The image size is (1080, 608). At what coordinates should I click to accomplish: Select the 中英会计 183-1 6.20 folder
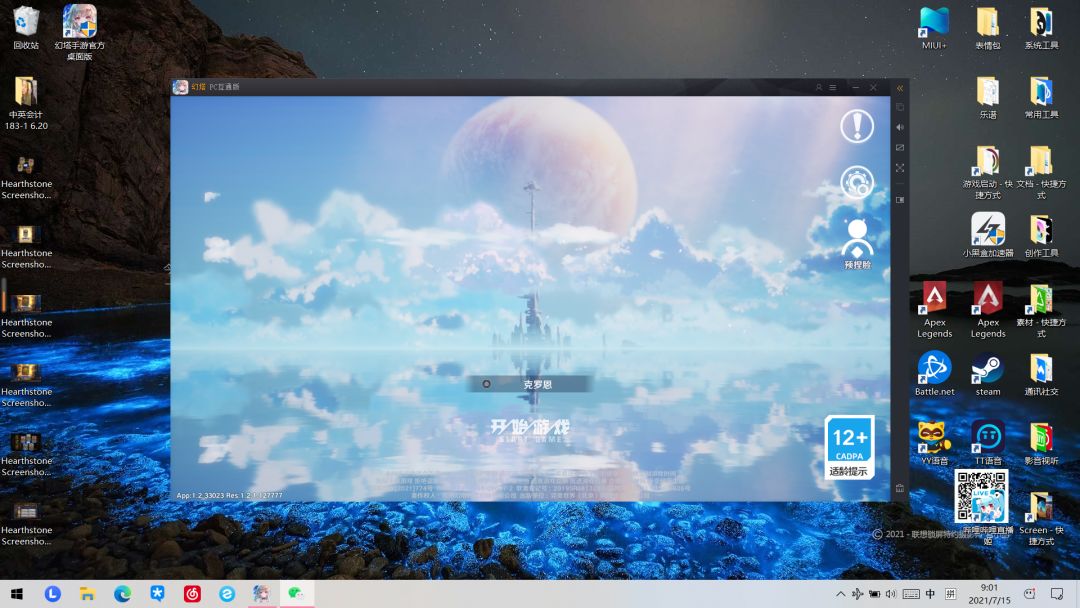[26, 103]
